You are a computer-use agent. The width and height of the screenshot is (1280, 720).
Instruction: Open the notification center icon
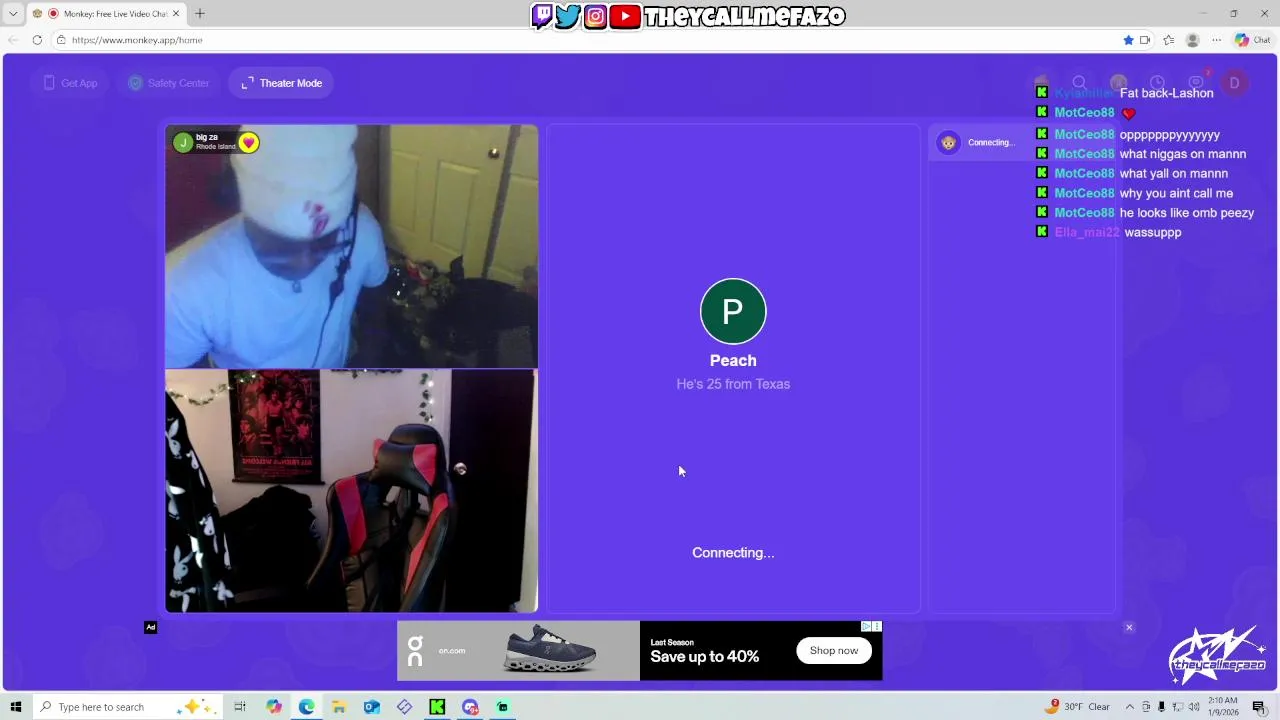[1258, 707]
